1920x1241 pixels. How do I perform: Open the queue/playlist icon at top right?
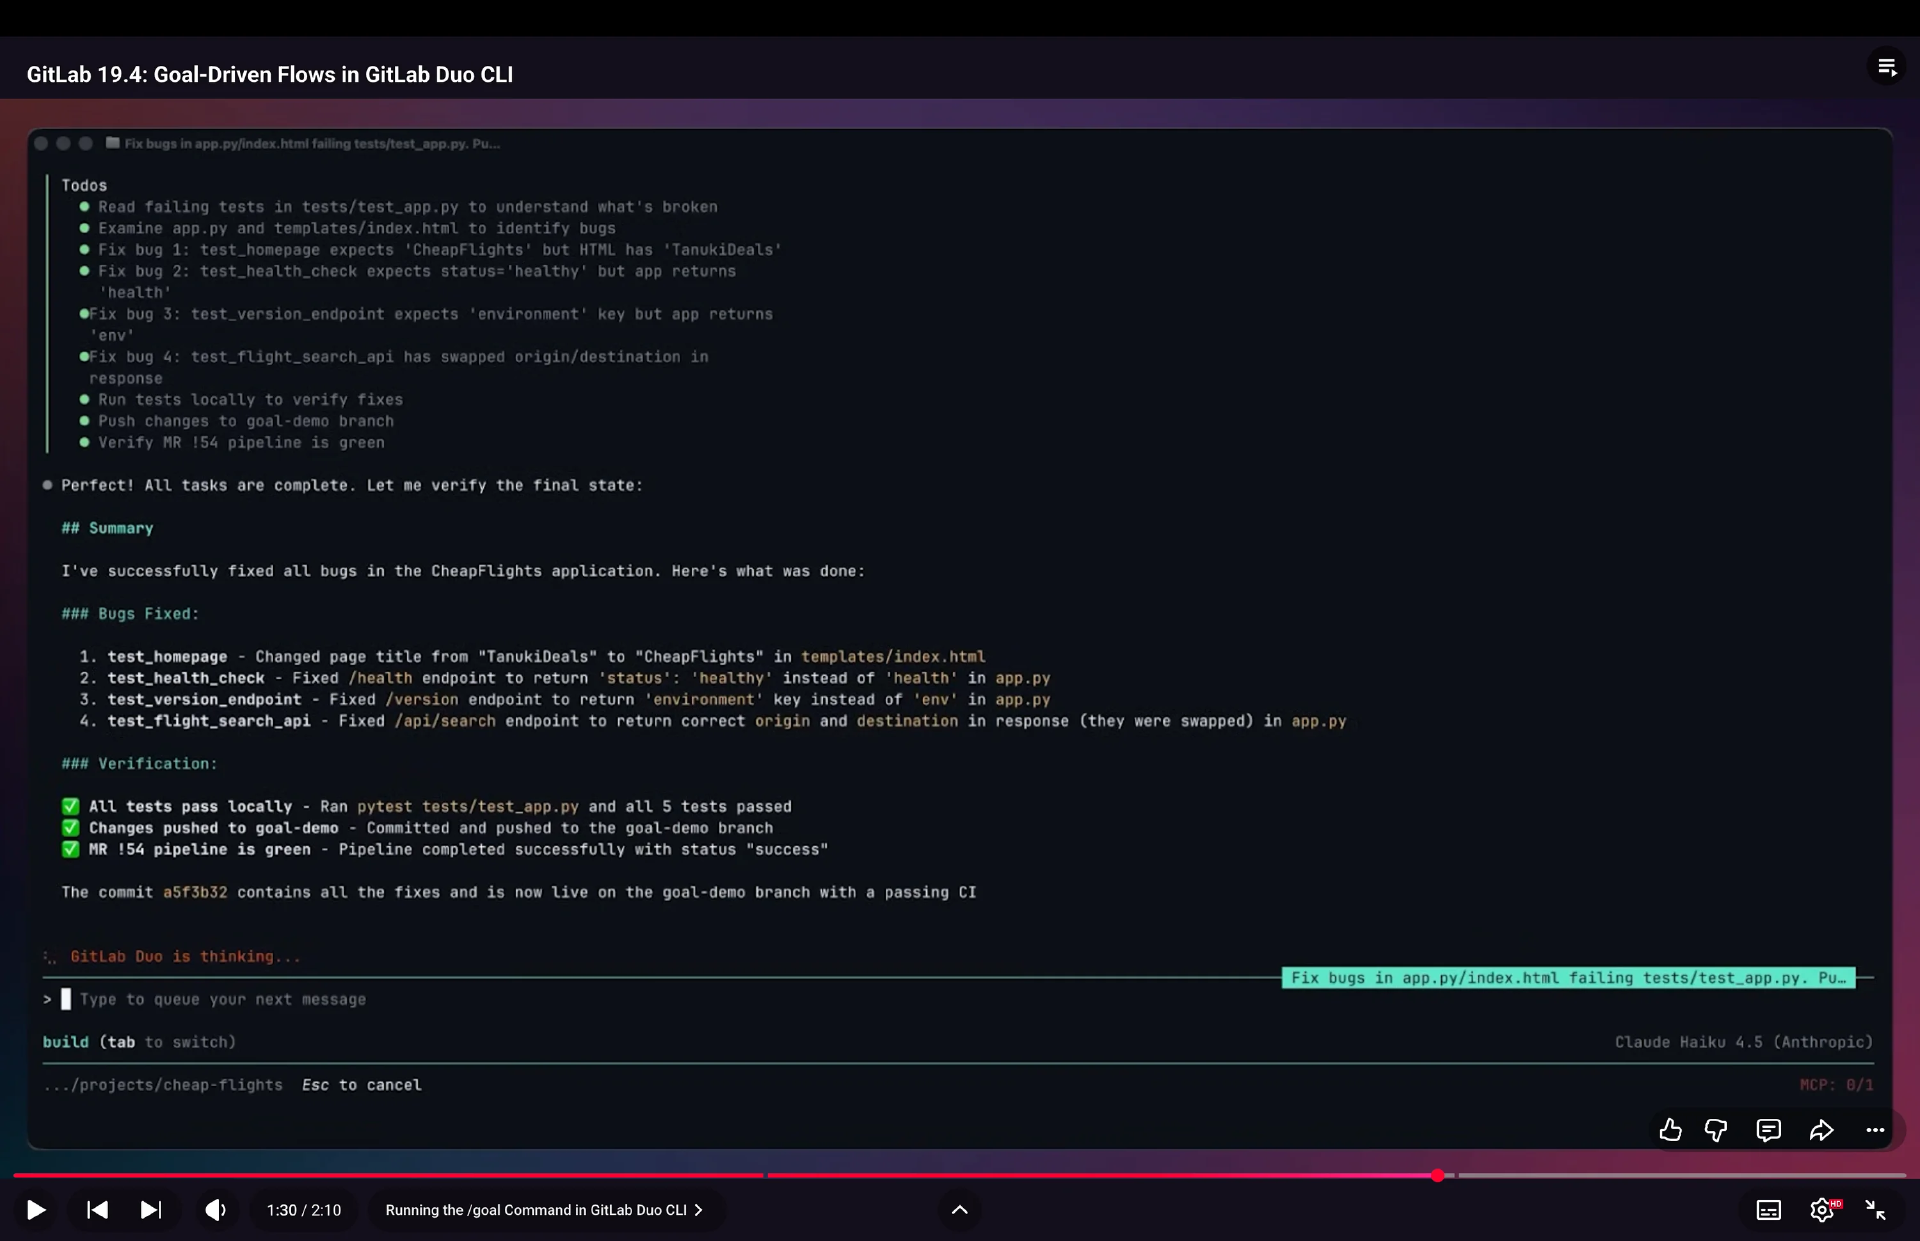tap(1887, 67)
